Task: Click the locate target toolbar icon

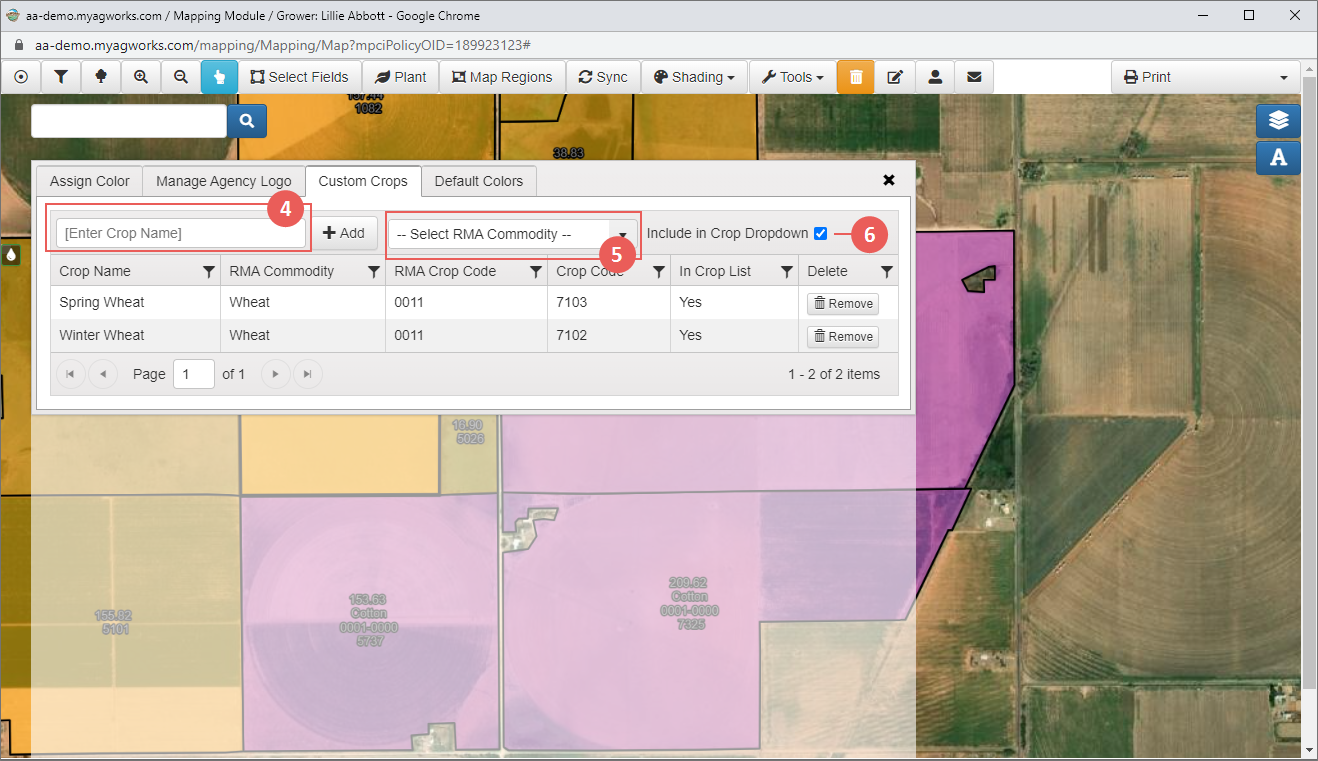Action: (x=20, y=77)
